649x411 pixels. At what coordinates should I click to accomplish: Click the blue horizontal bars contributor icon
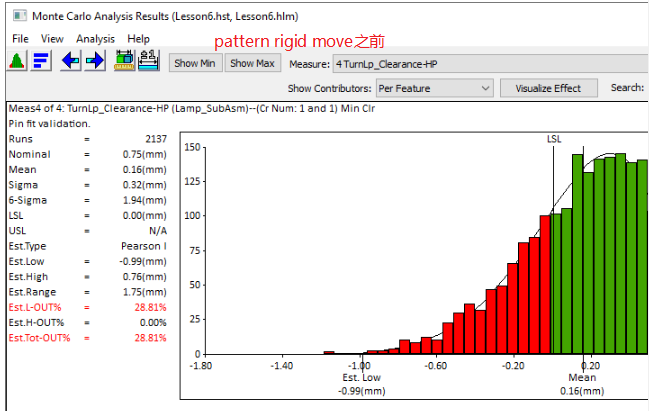[42, 62]
